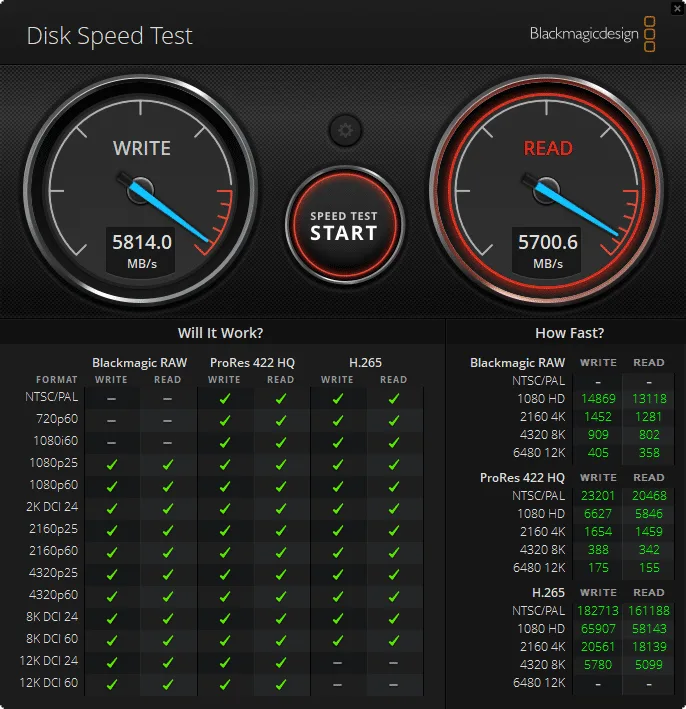Click the H.265 2160 4K read value 18139
The height and width of the screenshot is (709, 686).
click(649, 647)
